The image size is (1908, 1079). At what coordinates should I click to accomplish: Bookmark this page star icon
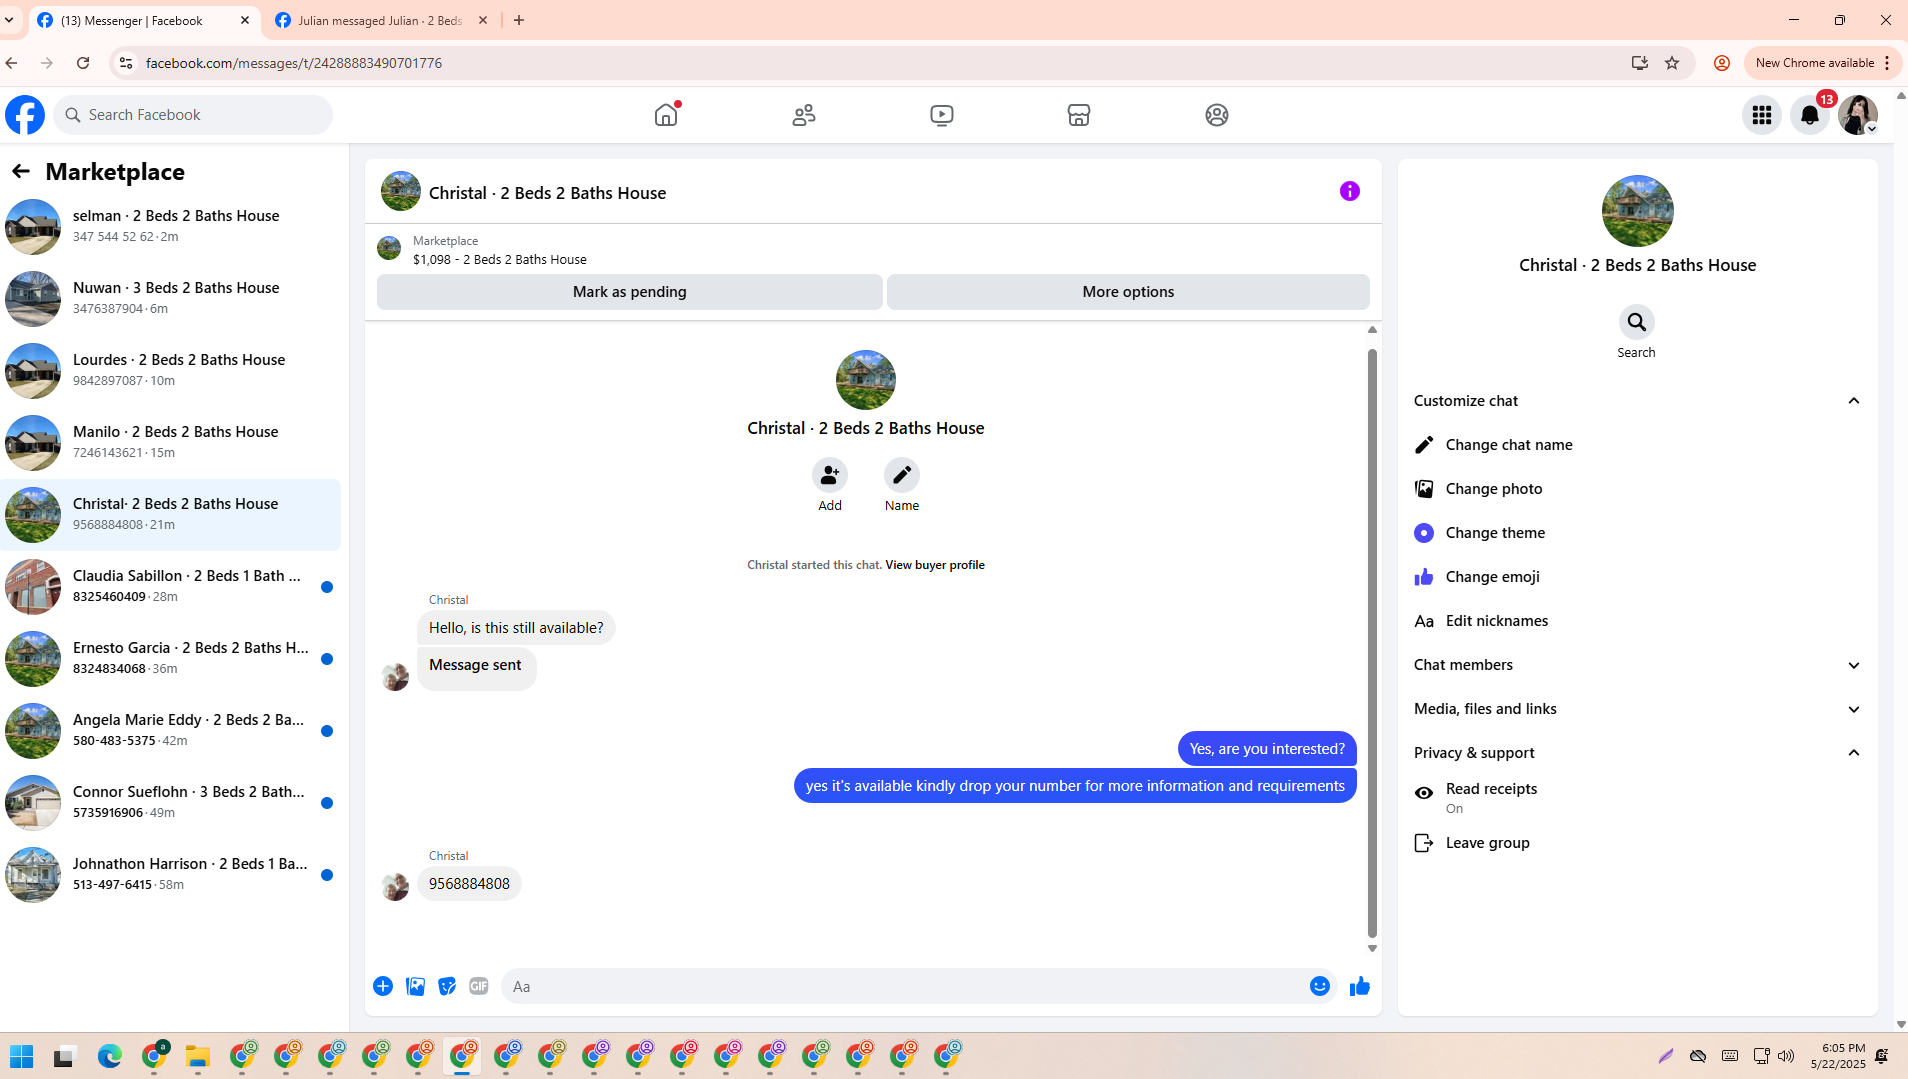click(1672, 63)
